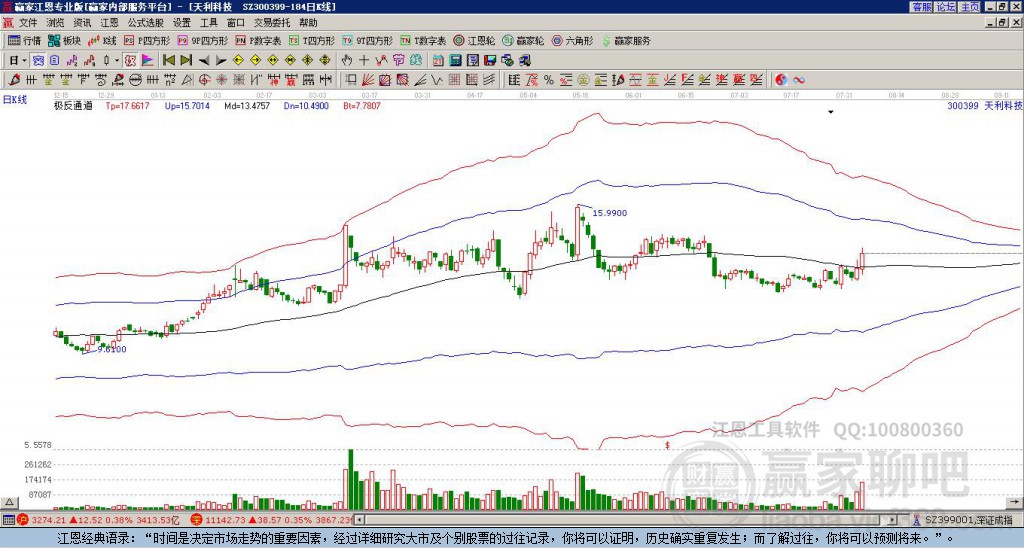
Task: Open the 赢家轮 tool
Action: [x=523, y=40]
